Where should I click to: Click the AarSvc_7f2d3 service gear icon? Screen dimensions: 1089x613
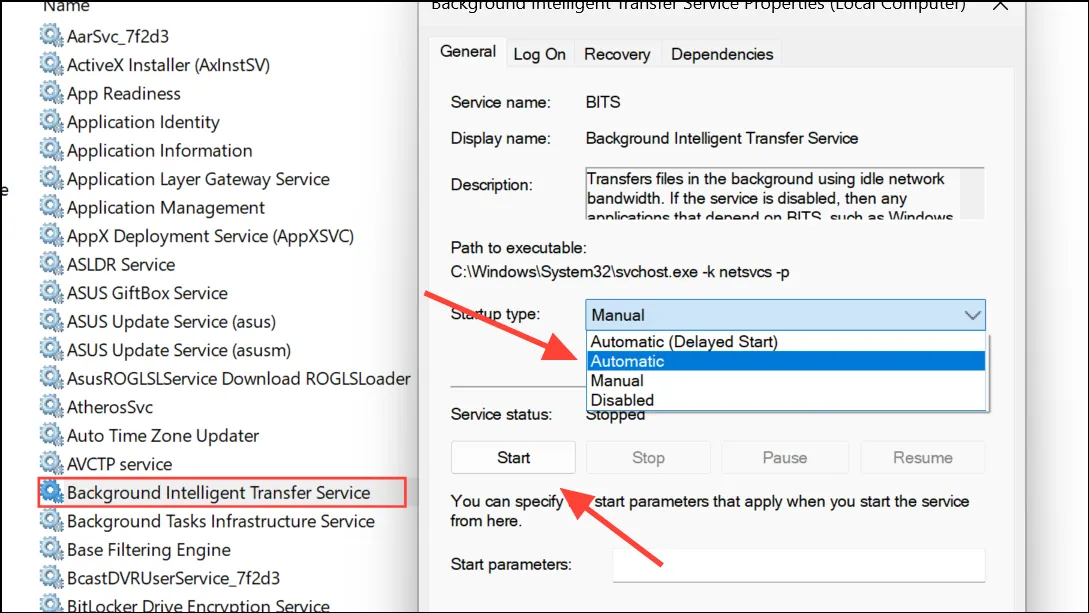pyautogui.click(x=51, y=35)
